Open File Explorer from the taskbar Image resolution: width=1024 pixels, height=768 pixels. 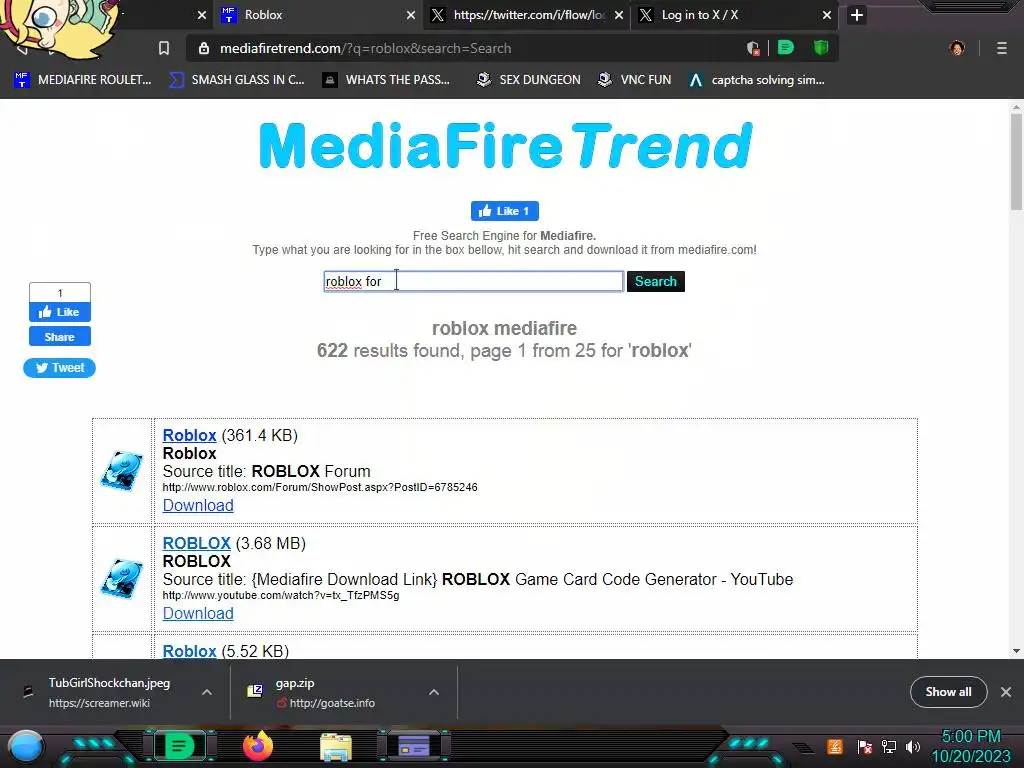point(336,747)
